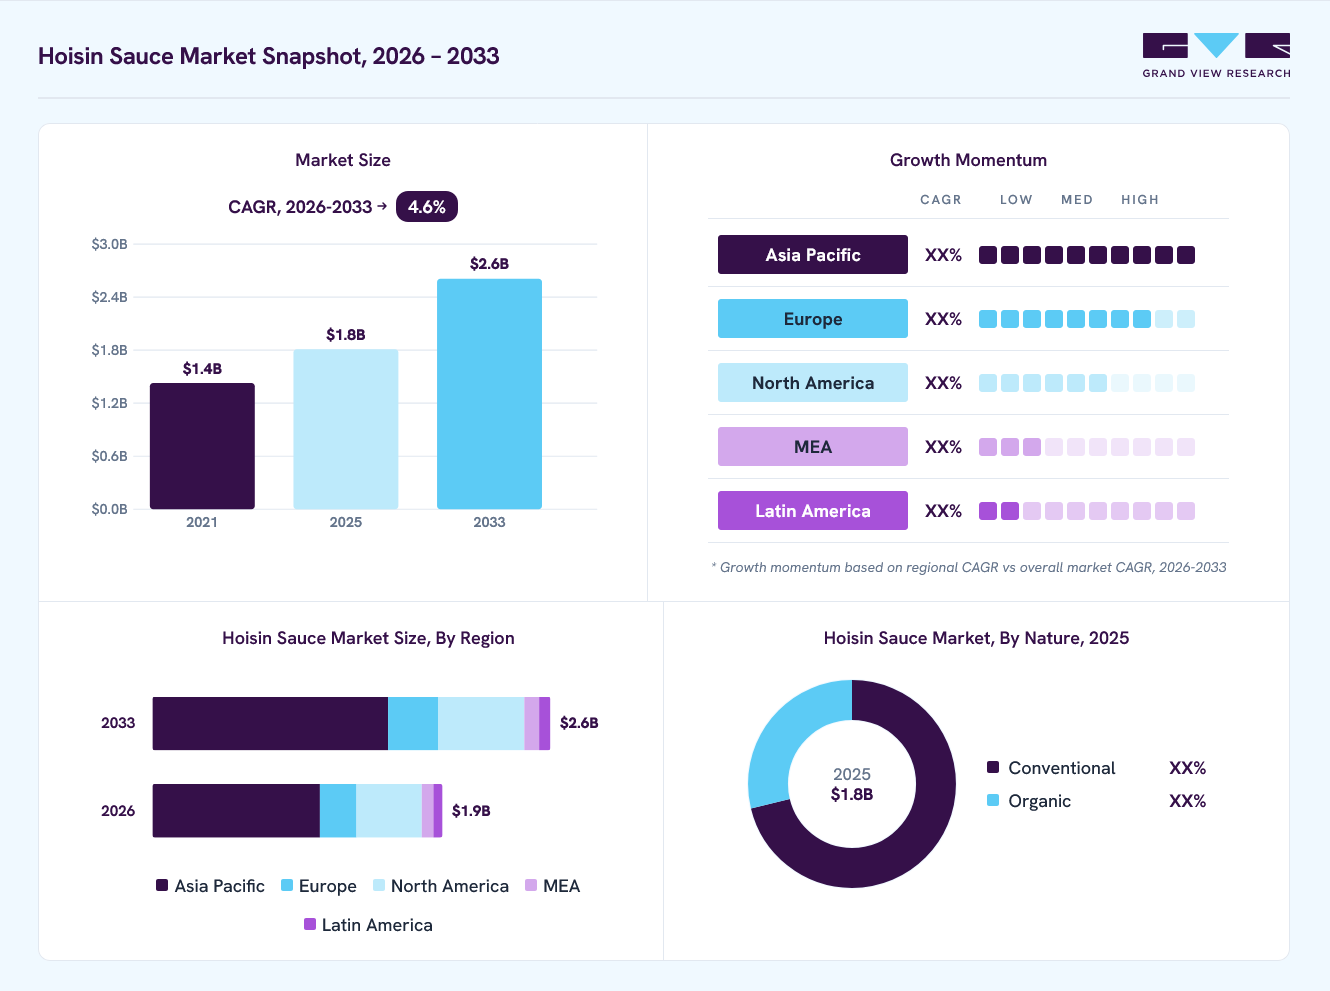Click the "HIGH" column header
This screenshot has height=991, width=1330.
point(1140,200)
